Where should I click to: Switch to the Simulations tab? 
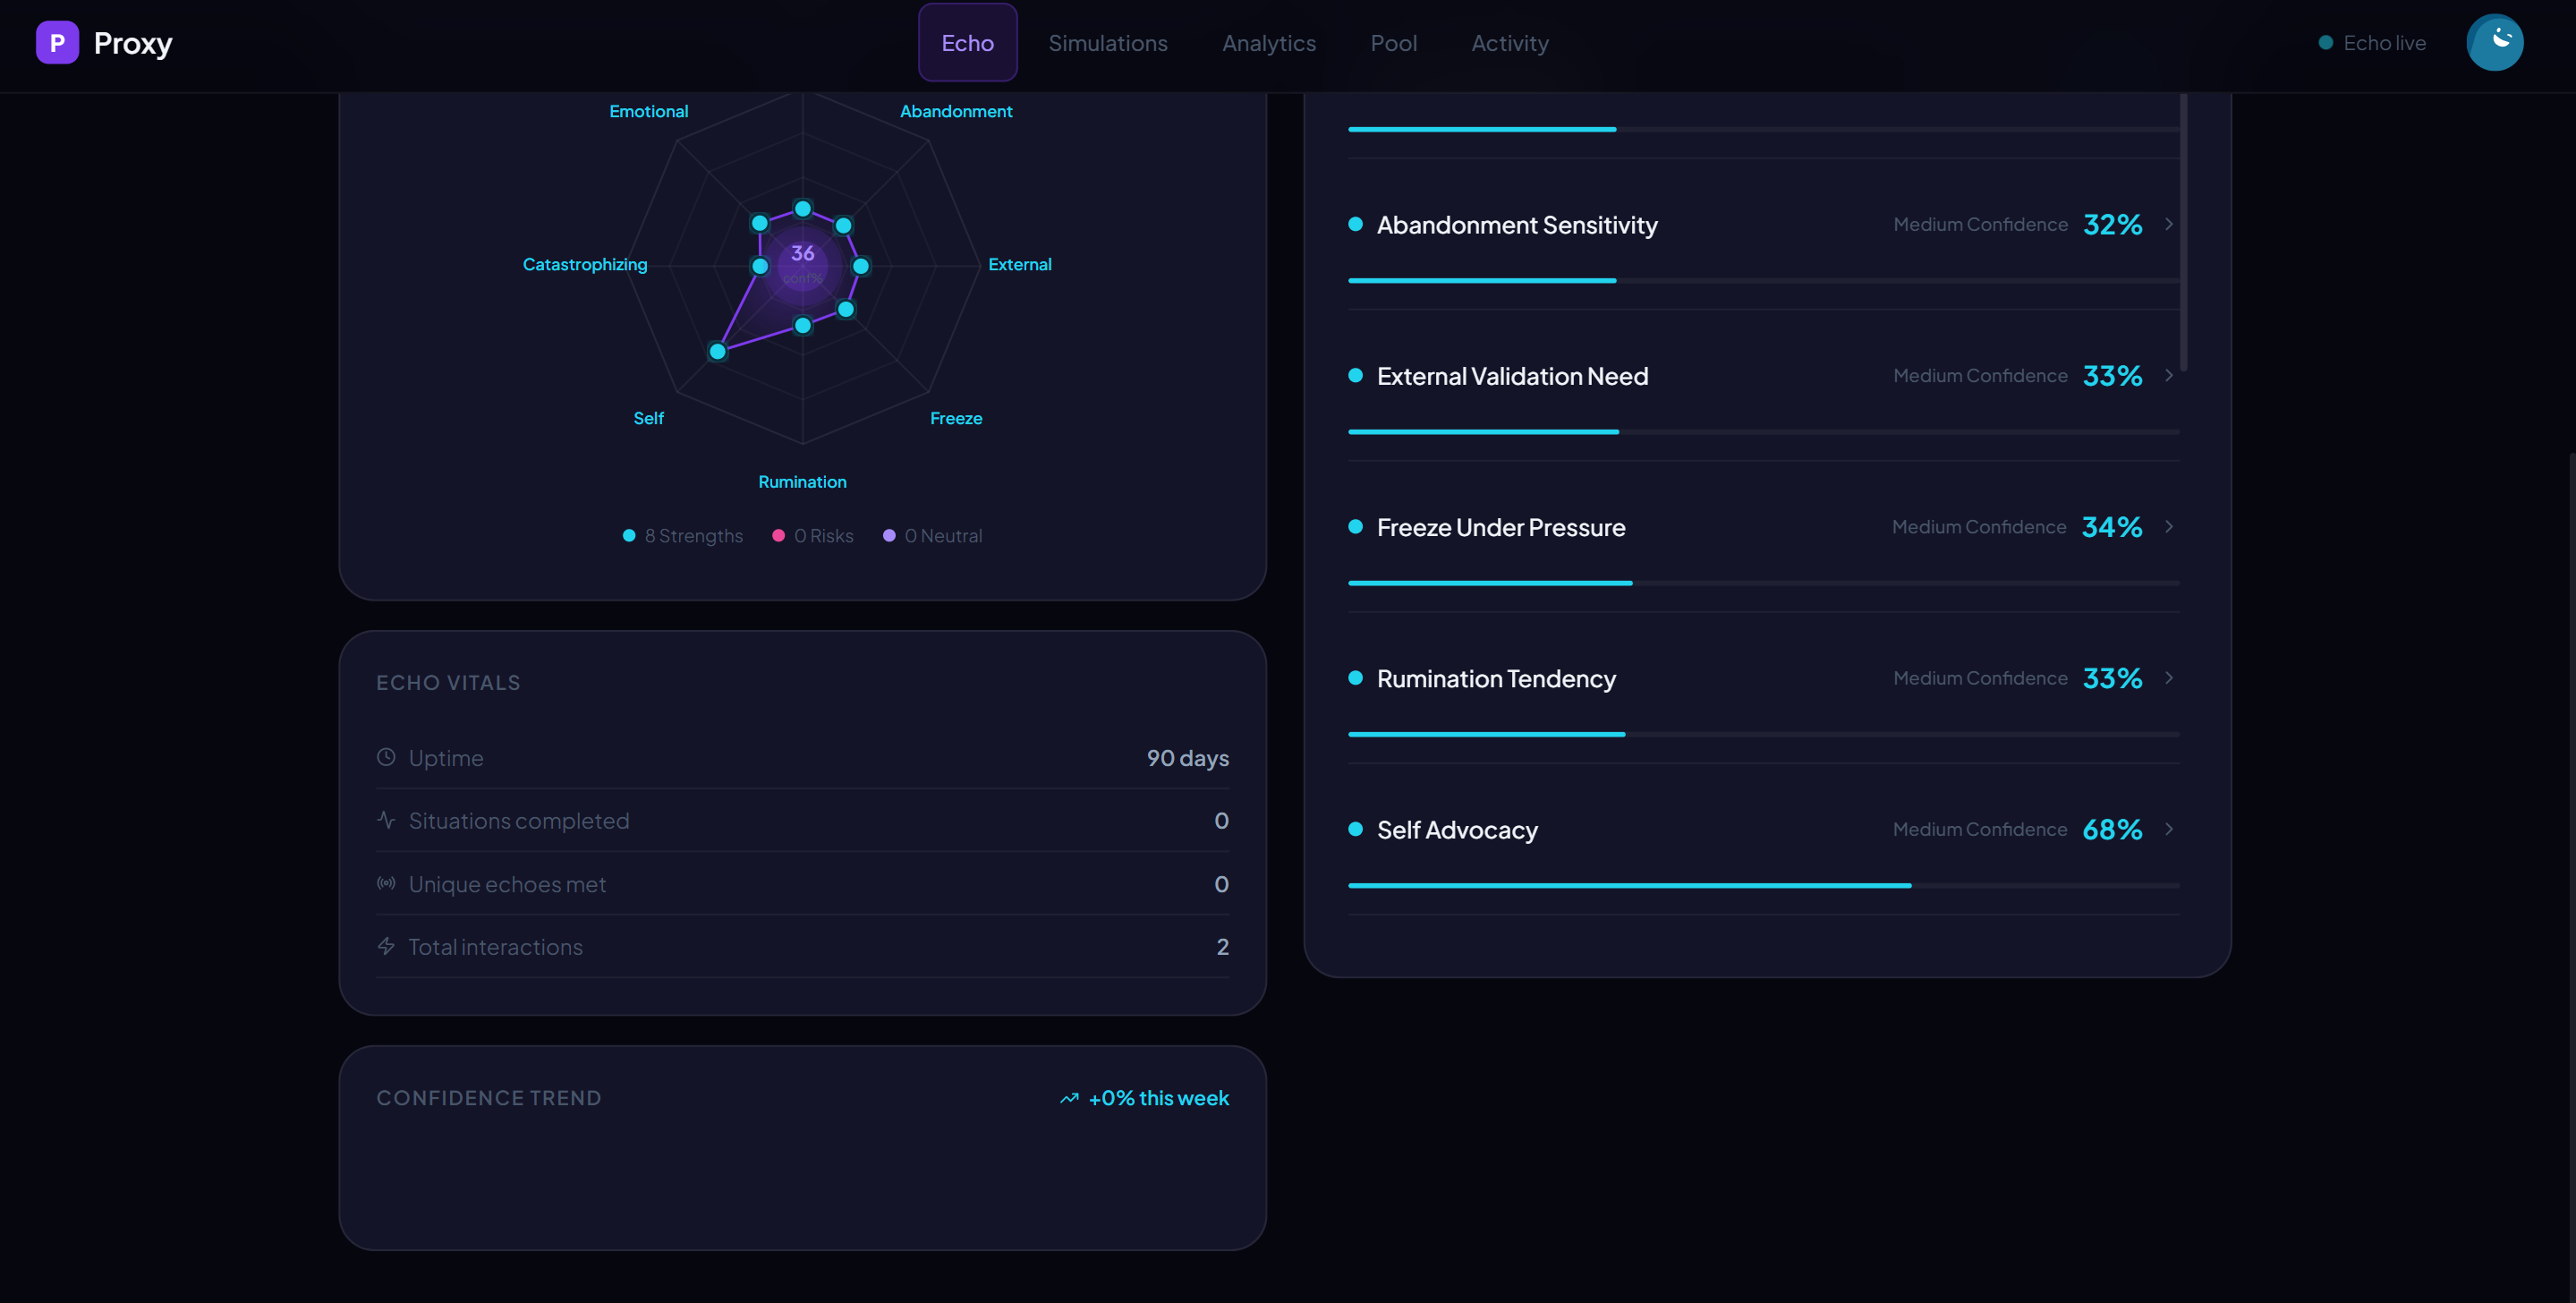[1107, 43]
